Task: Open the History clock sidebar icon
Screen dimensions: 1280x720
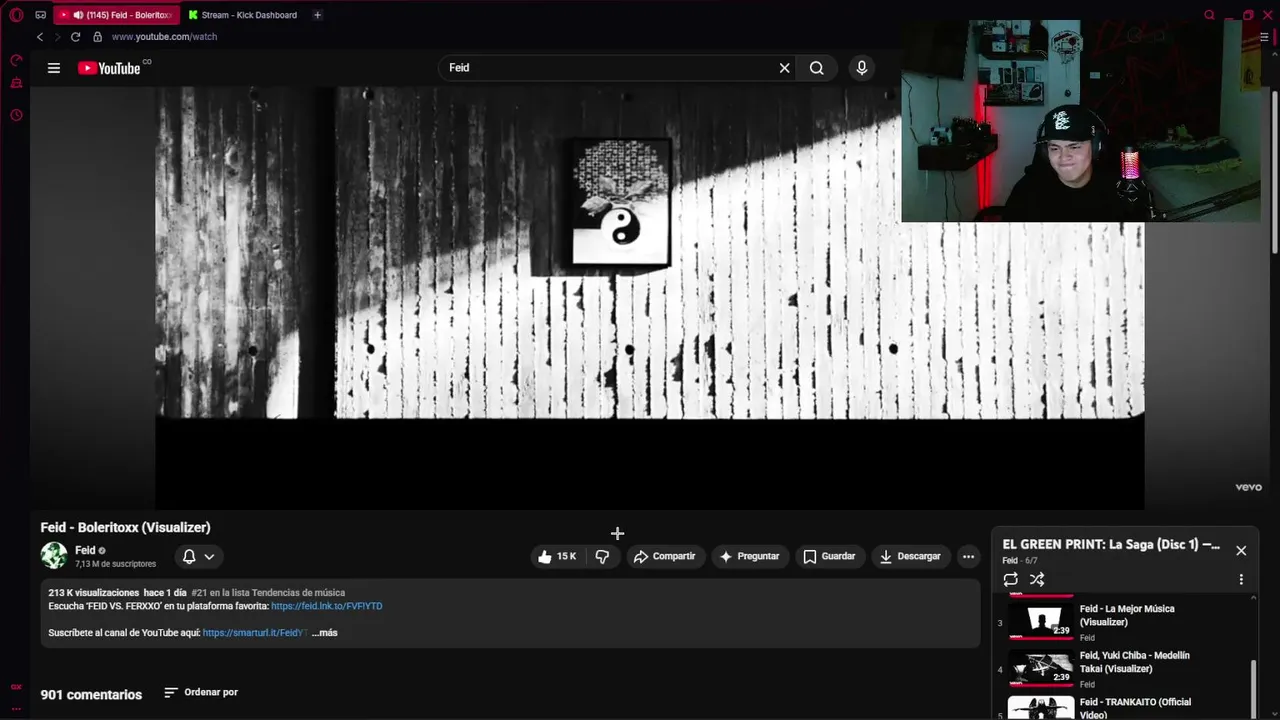Action: (x=16, y=115)
